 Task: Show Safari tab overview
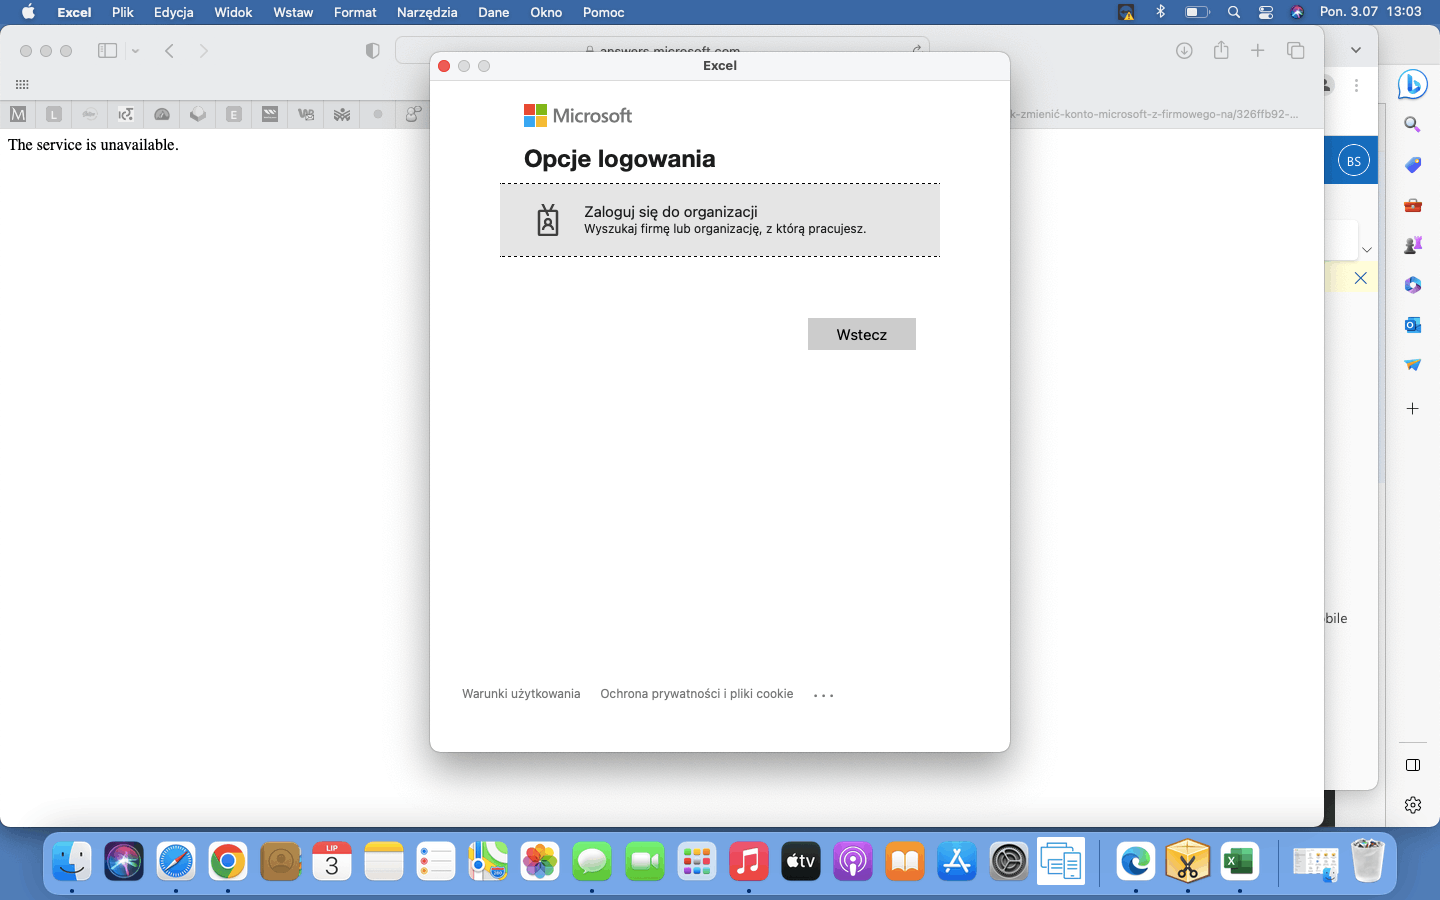(1296, 51)
